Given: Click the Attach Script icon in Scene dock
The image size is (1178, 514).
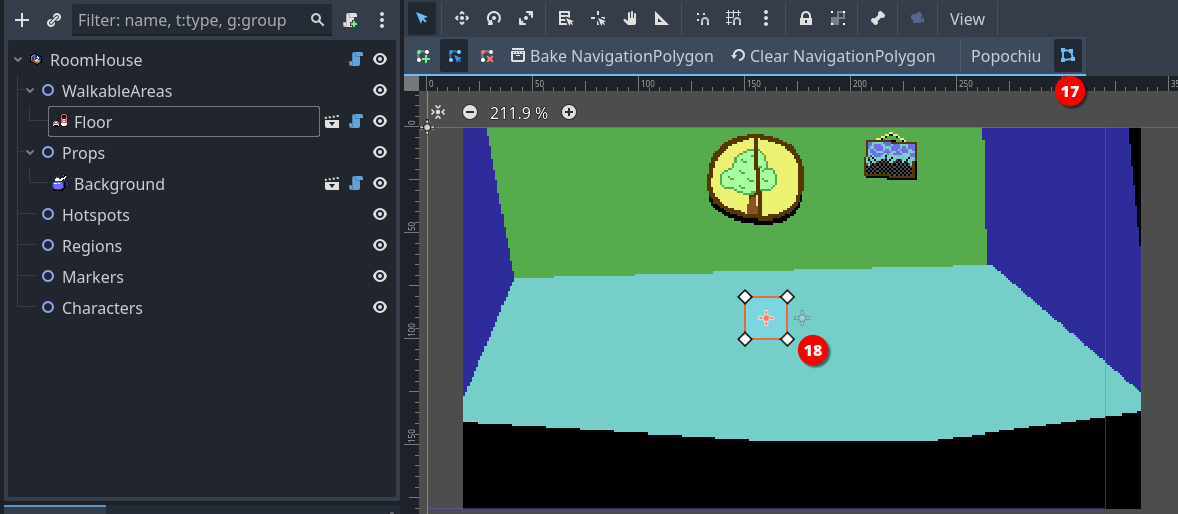Looking at the screenshot, I should pos(350,20).
